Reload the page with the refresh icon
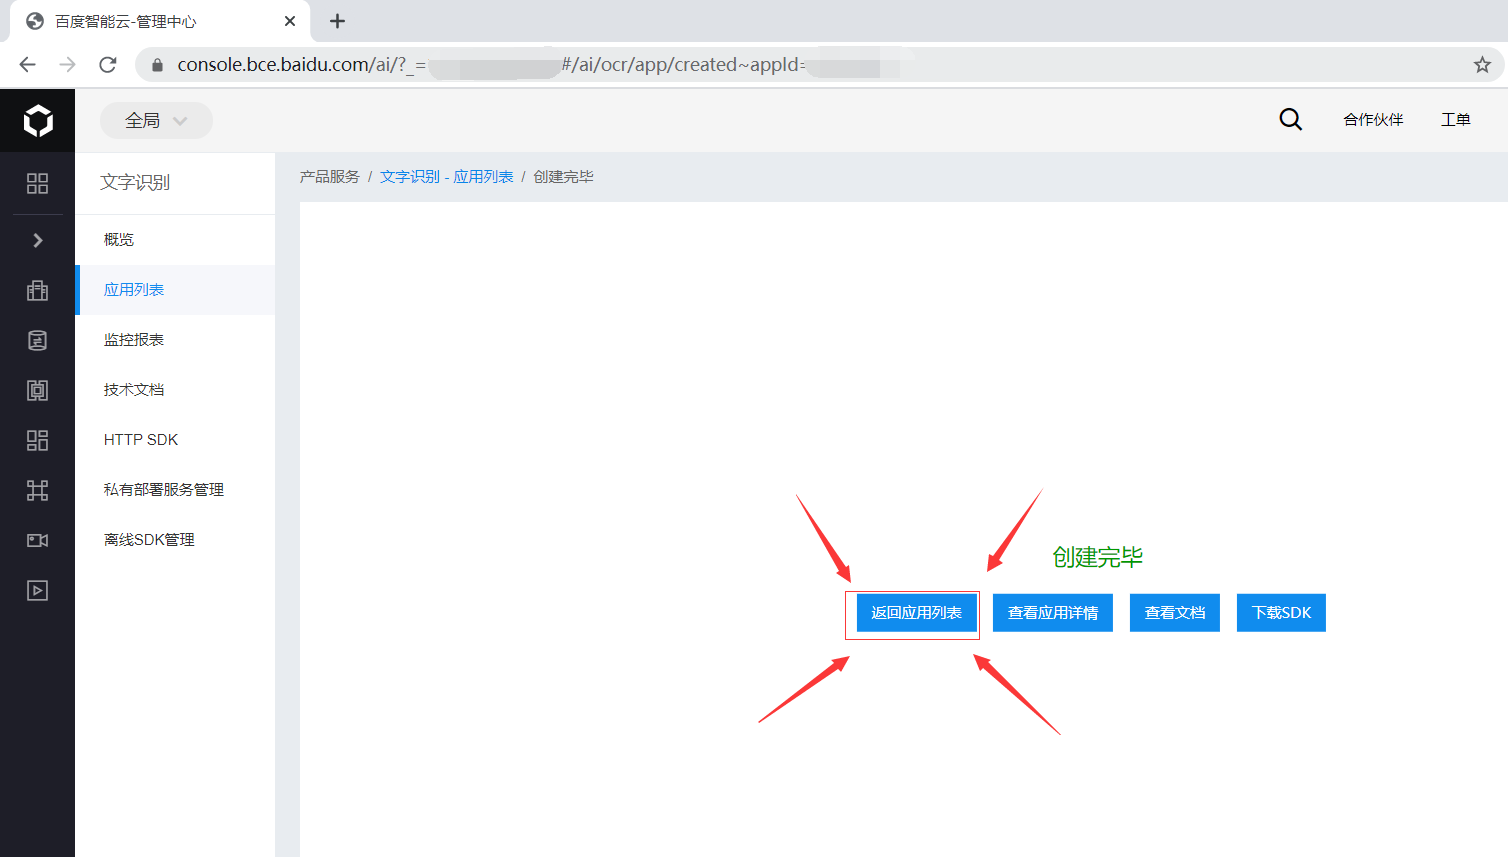Screen dimensions: 1508x857 coord(108,65)
